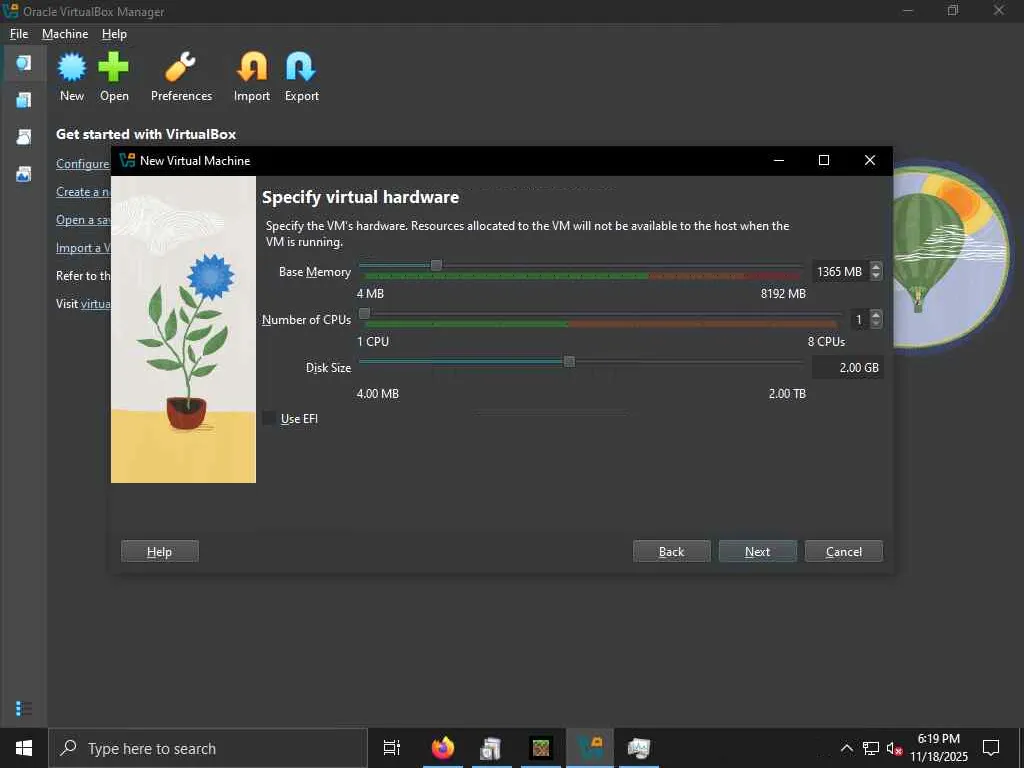1024x768 pixels.
Task: Open the Help menu
Action: coord(114,34)
